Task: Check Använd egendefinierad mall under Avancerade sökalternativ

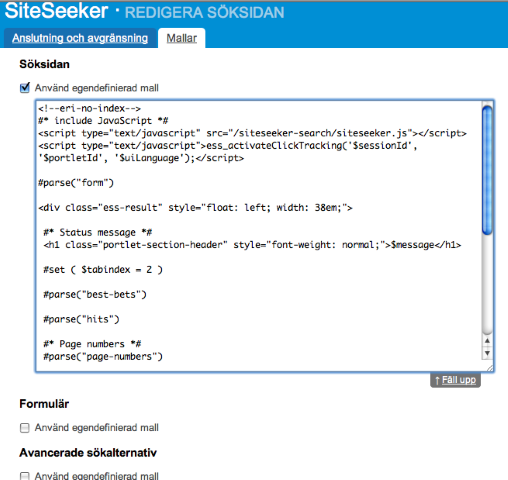Action: click(25, 476)
